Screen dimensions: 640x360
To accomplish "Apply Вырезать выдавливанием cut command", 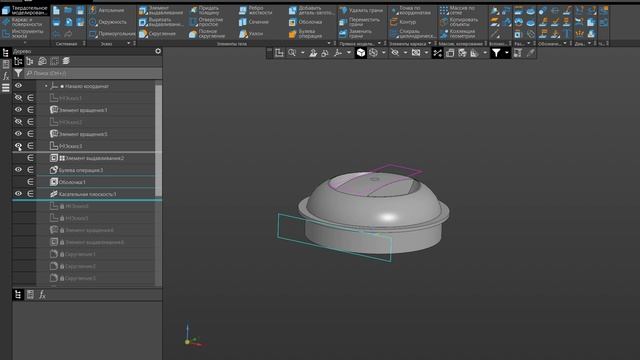I will (161, 22).
